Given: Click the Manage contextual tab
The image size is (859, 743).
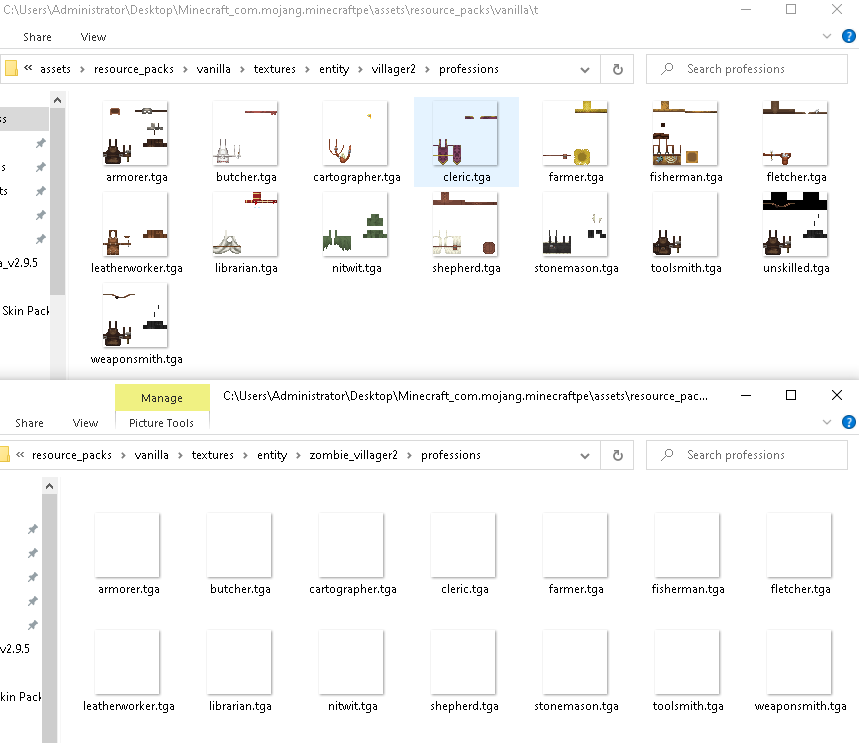Looking at the screenshot, I should pyautogui.click(x=161, y=398).
